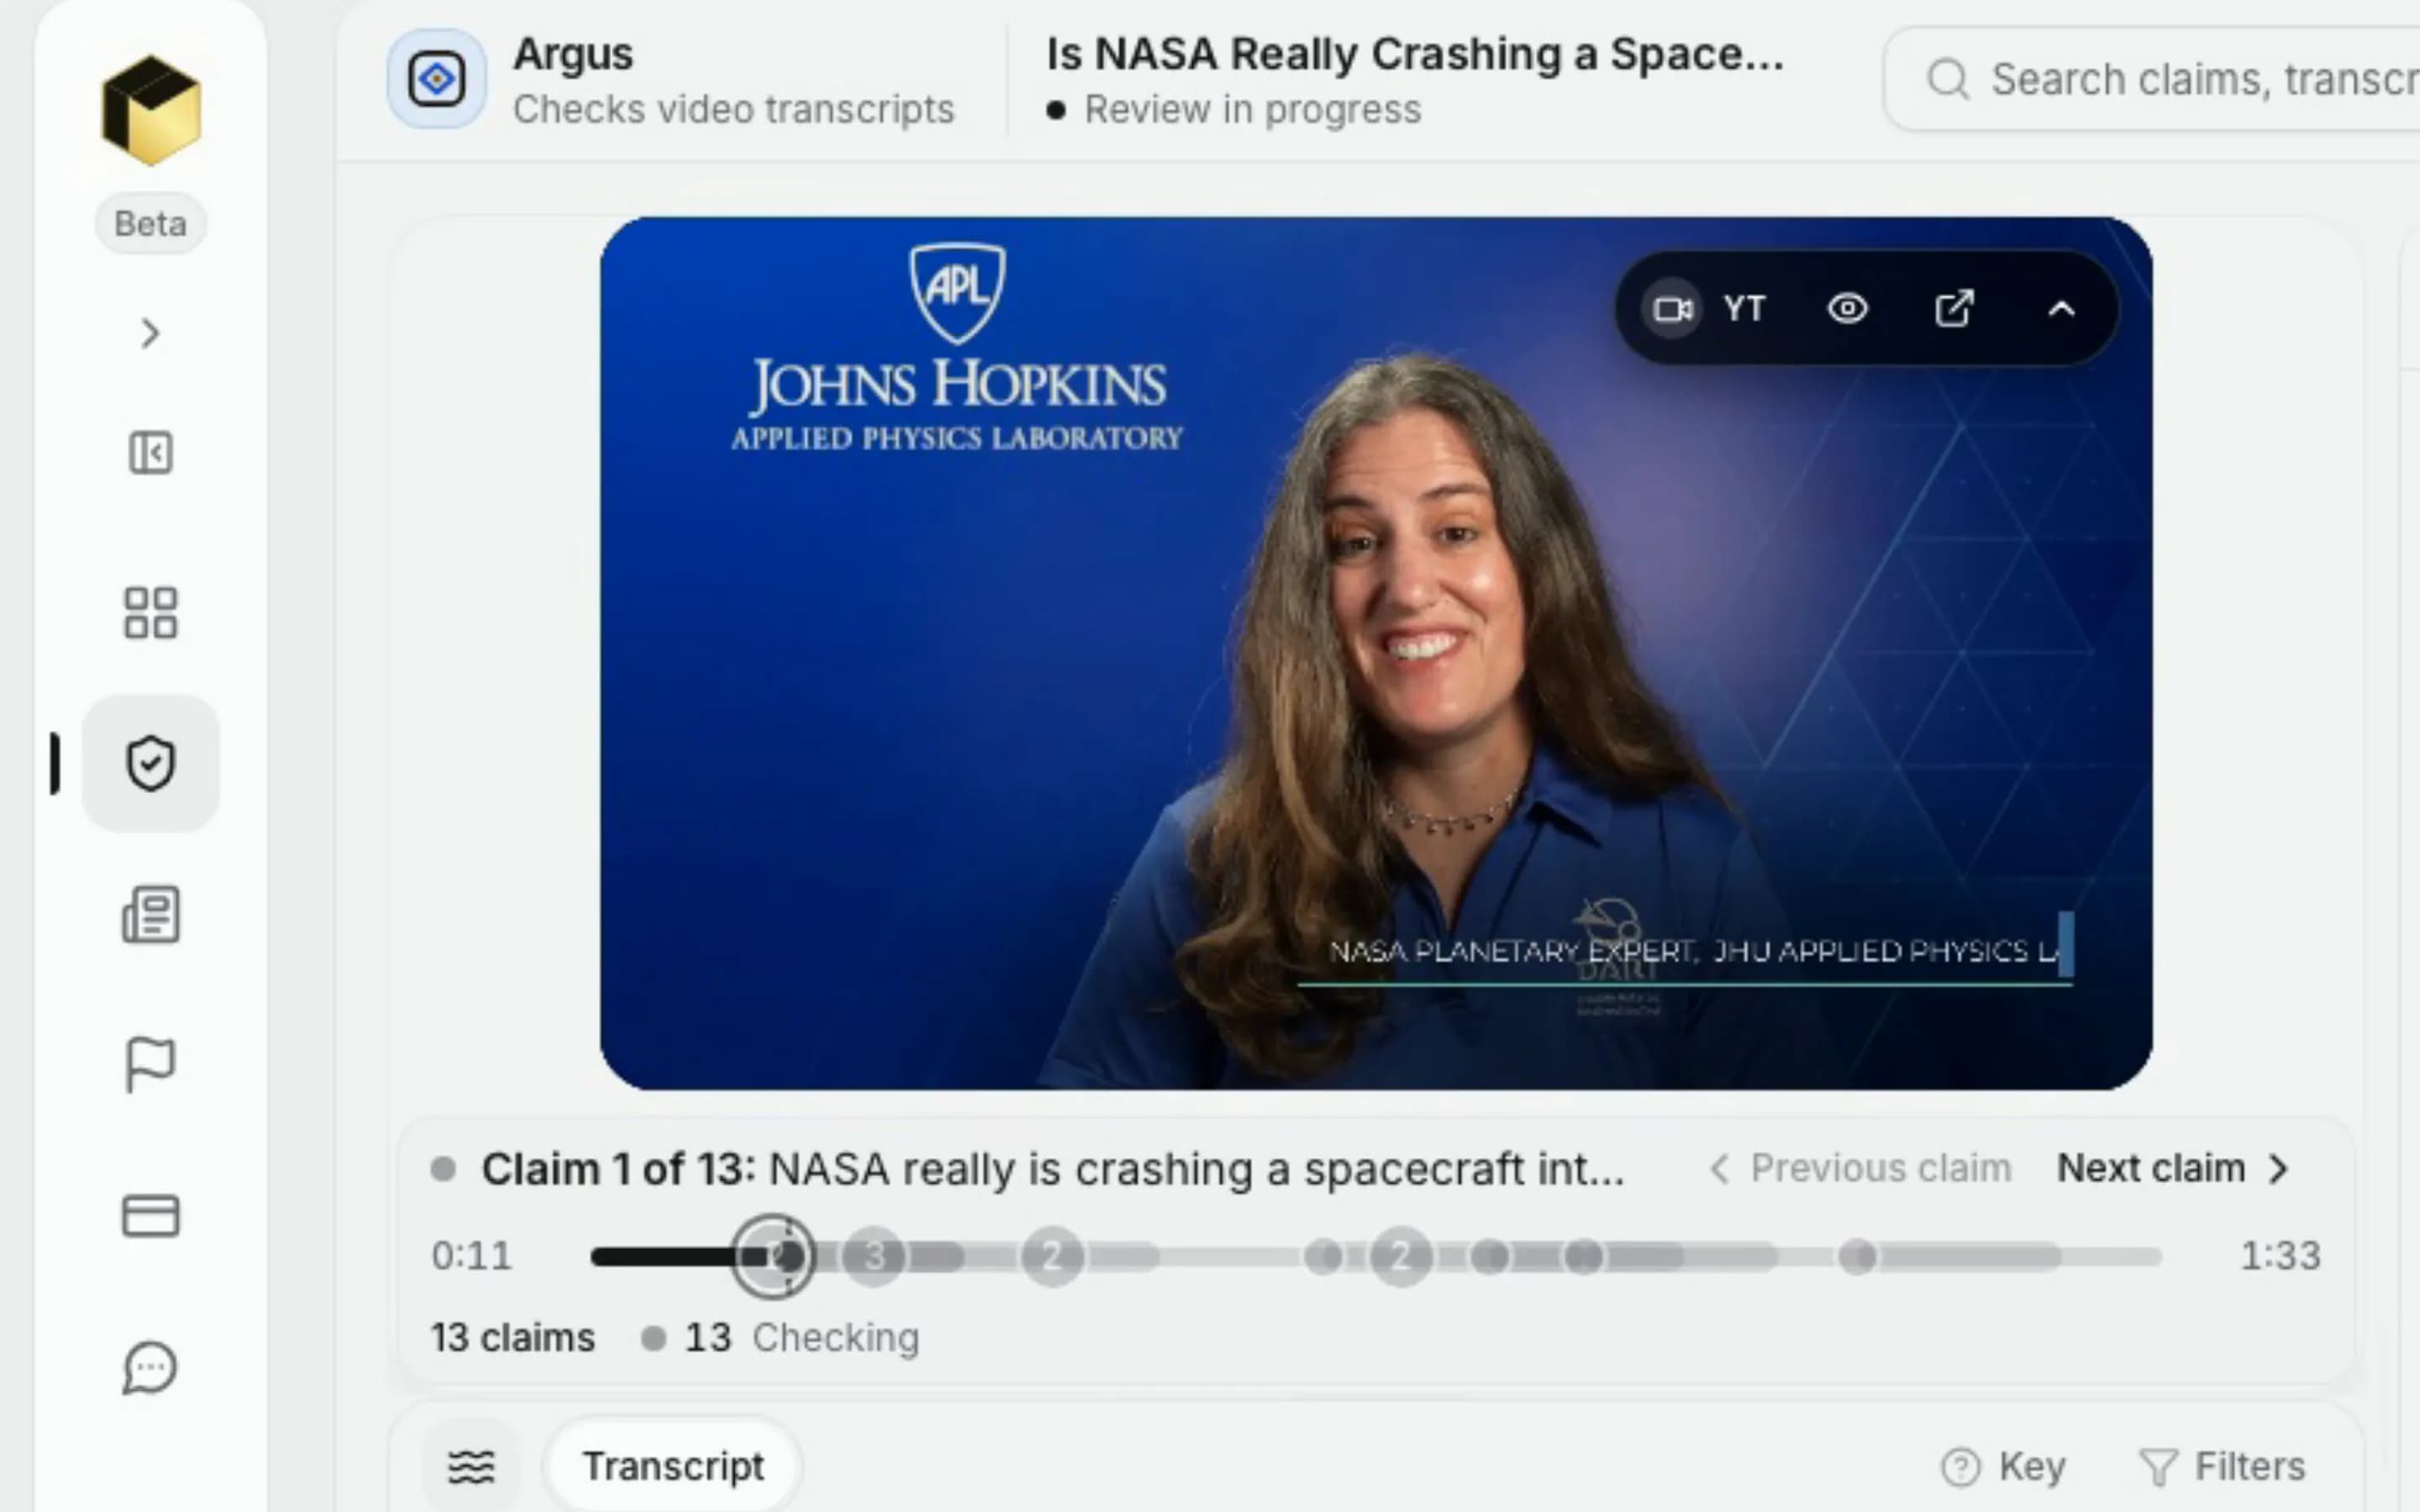Click the '13 Checking' status filter
This screenshot has height=1512, width=2420.
tap(780, 1338)
